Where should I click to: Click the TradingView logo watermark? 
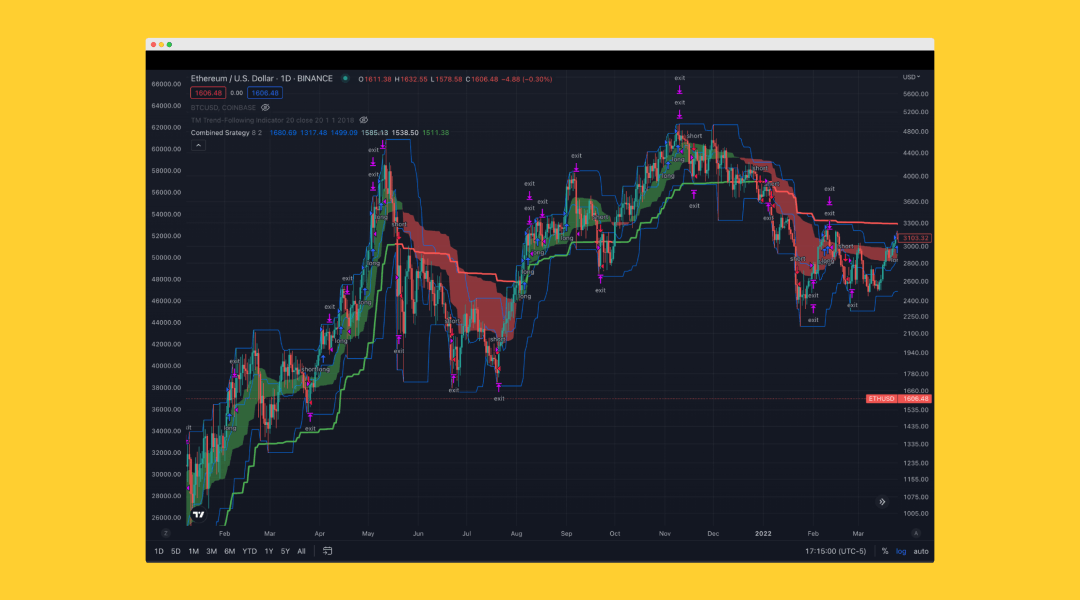click(x=198, y=512)
